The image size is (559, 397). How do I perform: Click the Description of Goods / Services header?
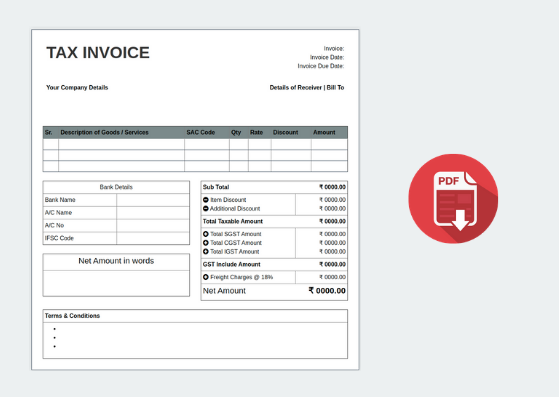pyautogui.click(x=104, y=133)
